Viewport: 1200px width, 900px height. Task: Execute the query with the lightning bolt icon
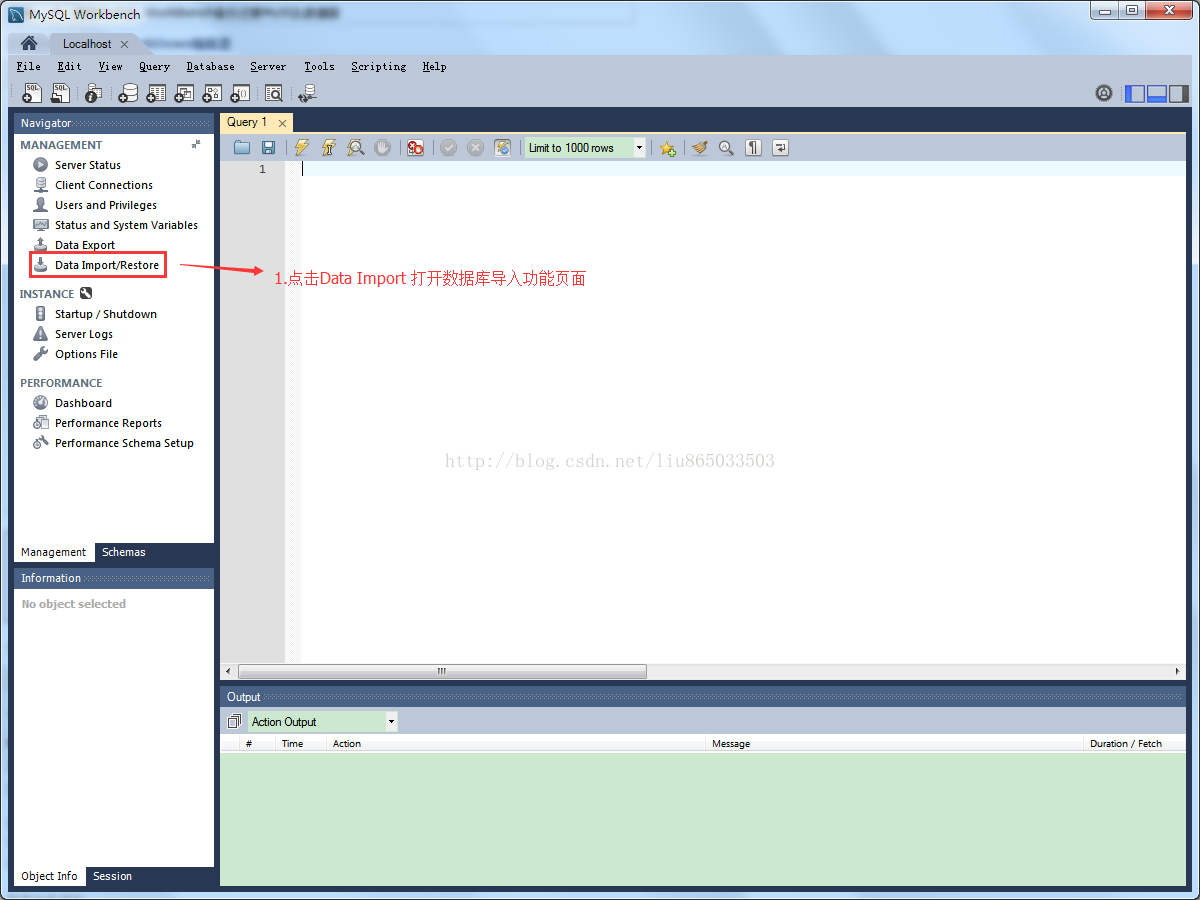(x=302, y=148)
